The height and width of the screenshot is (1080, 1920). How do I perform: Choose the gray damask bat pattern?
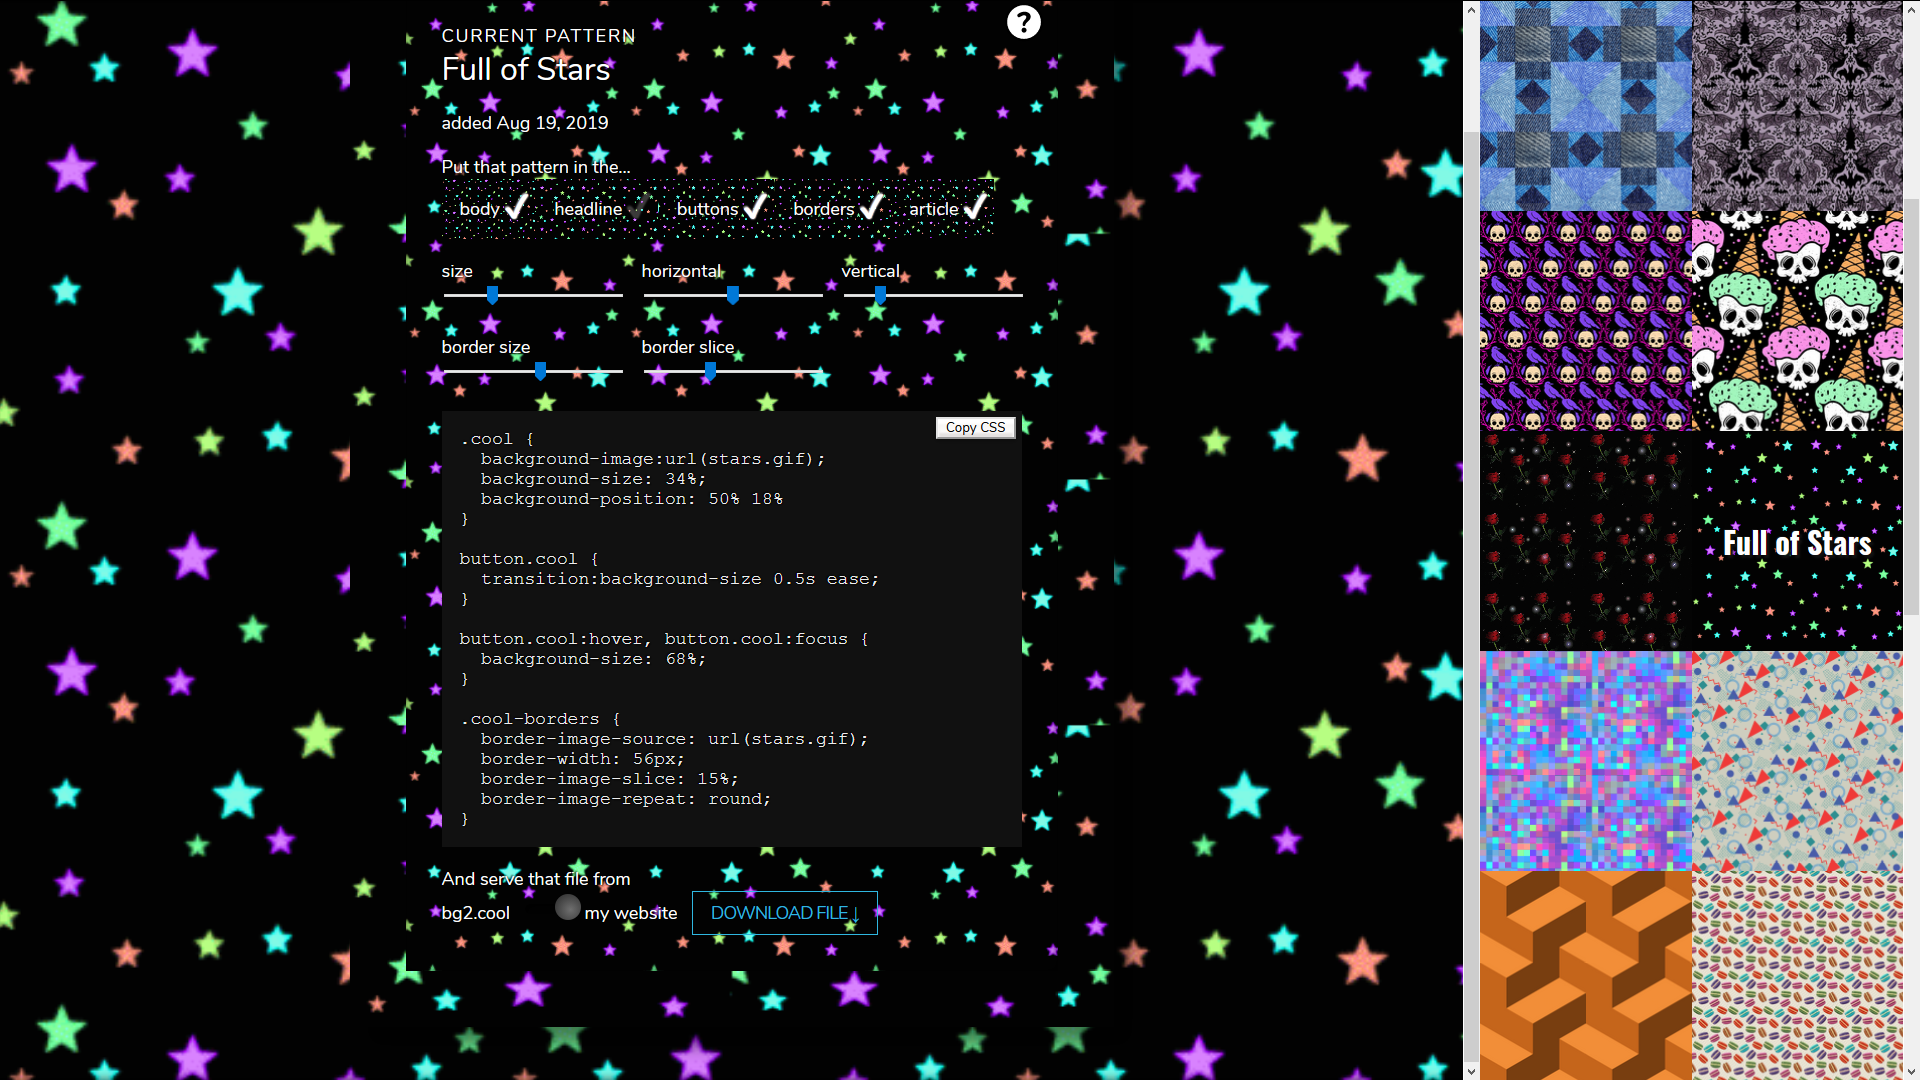(x=1797, y=105)
